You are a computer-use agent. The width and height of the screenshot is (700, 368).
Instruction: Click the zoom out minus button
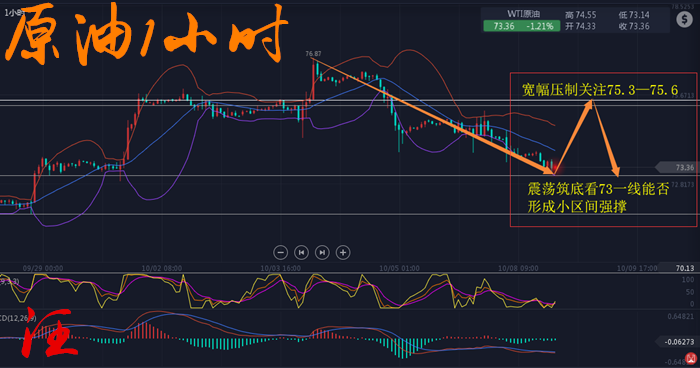point(280,253)
